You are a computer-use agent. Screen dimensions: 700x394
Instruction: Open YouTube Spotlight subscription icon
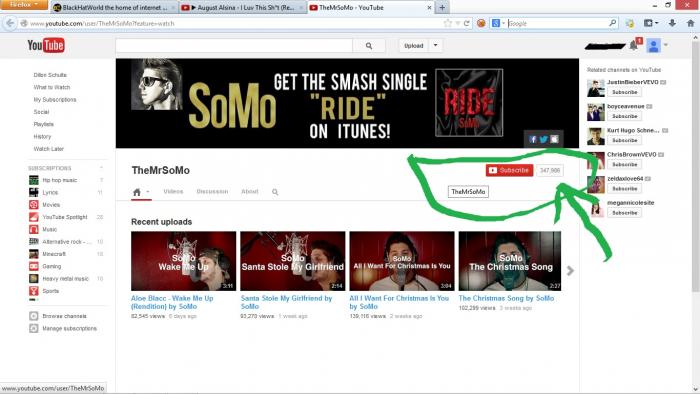pos(33,217)
